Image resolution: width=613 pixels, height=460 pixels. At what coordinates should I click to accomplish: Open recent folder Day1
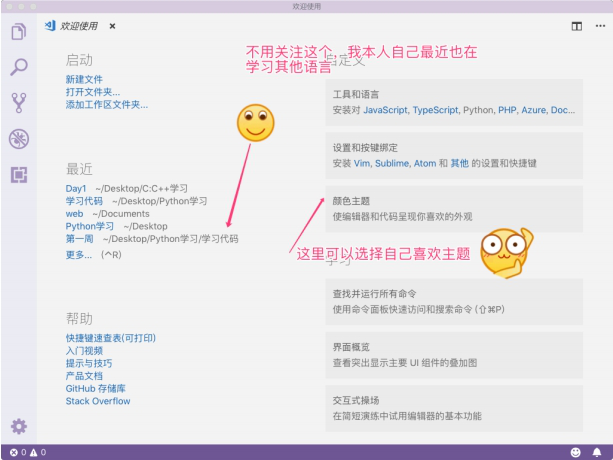pos(76,188)
